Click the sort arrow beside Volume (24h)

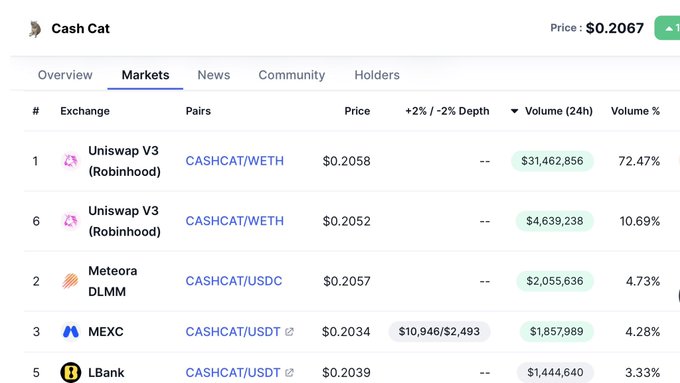[x=514, y=111]
